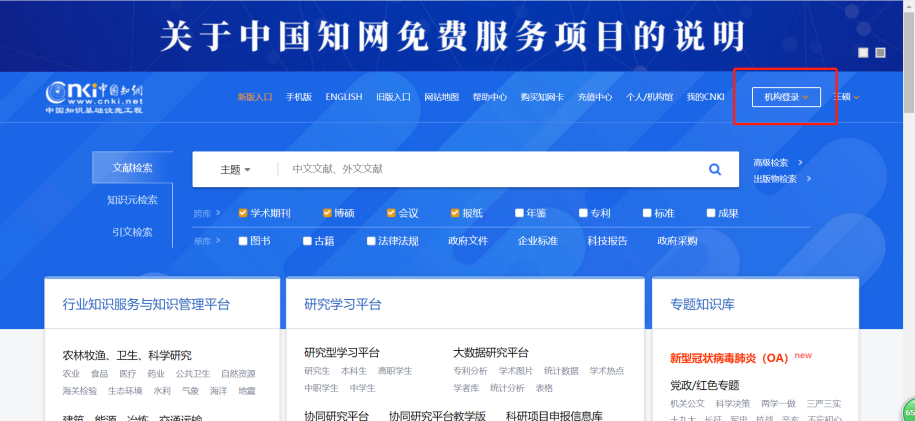The height and width of the screenshot is (421, 915).
Task: Open the 新版入口 link
Action: click(x=255, y=97)
